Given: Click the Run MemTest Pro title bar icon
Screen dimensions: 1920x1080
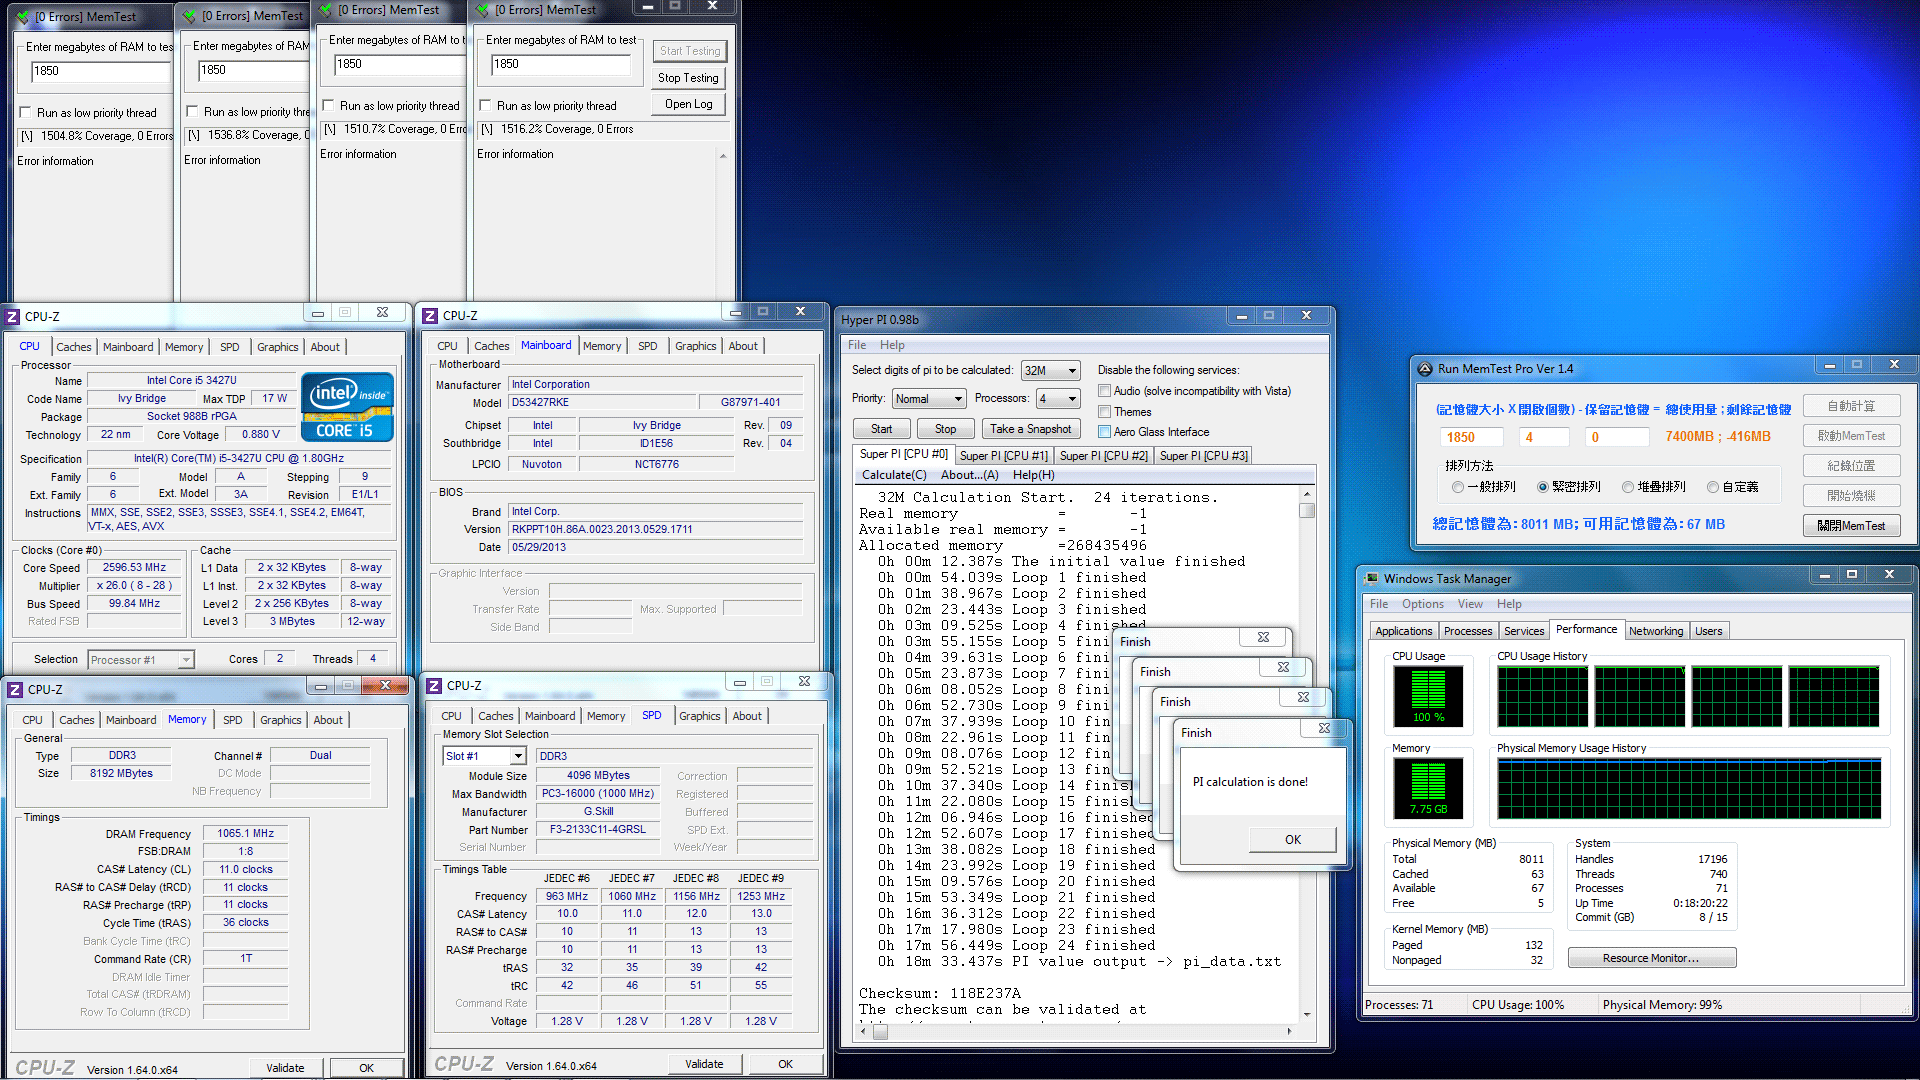Looking at the screenshot, I should [x=1425, y=368].
